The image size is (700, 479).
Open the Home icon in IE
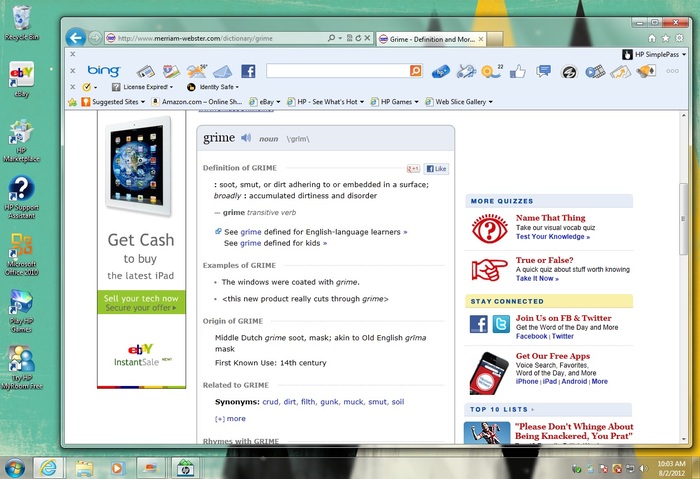[652, 38]
